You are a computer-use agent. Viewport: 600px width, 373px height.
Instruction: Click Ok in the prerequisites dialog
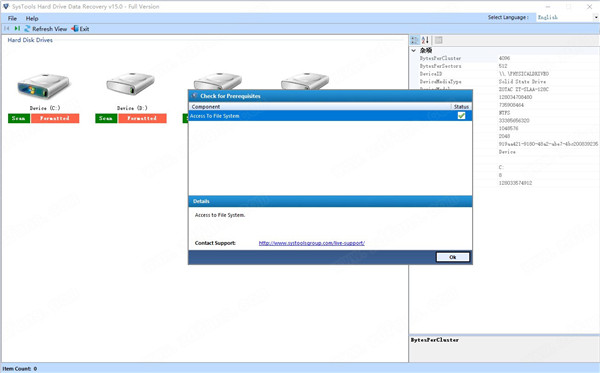(453, 257)
